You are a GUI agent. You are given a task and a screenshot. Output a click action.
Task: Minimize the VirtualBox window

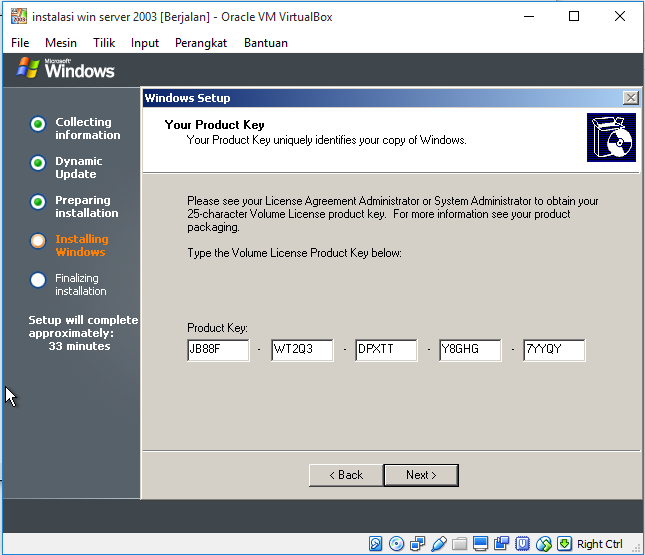coord(529,16)
